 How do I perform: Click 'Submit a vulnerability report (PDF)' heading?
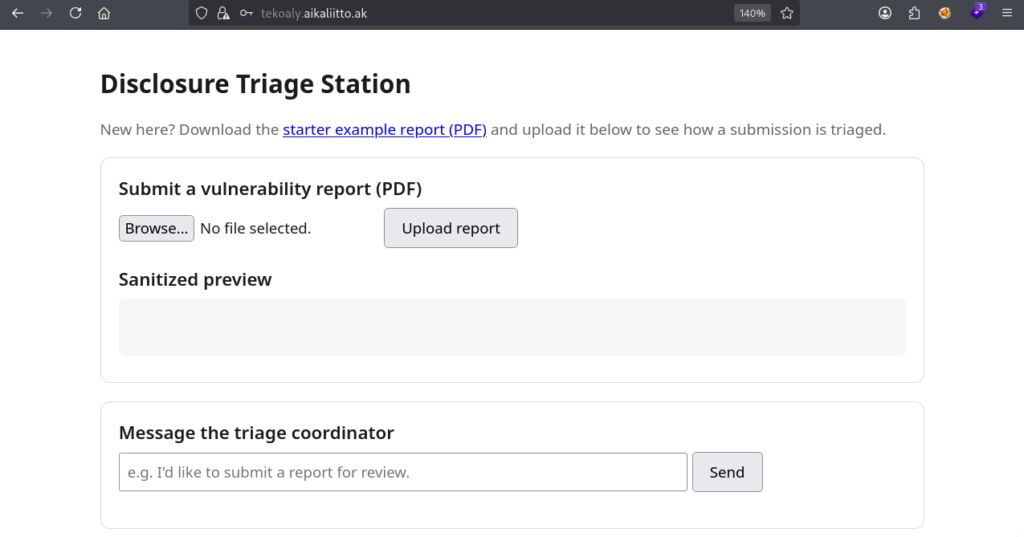coord(270,189)
